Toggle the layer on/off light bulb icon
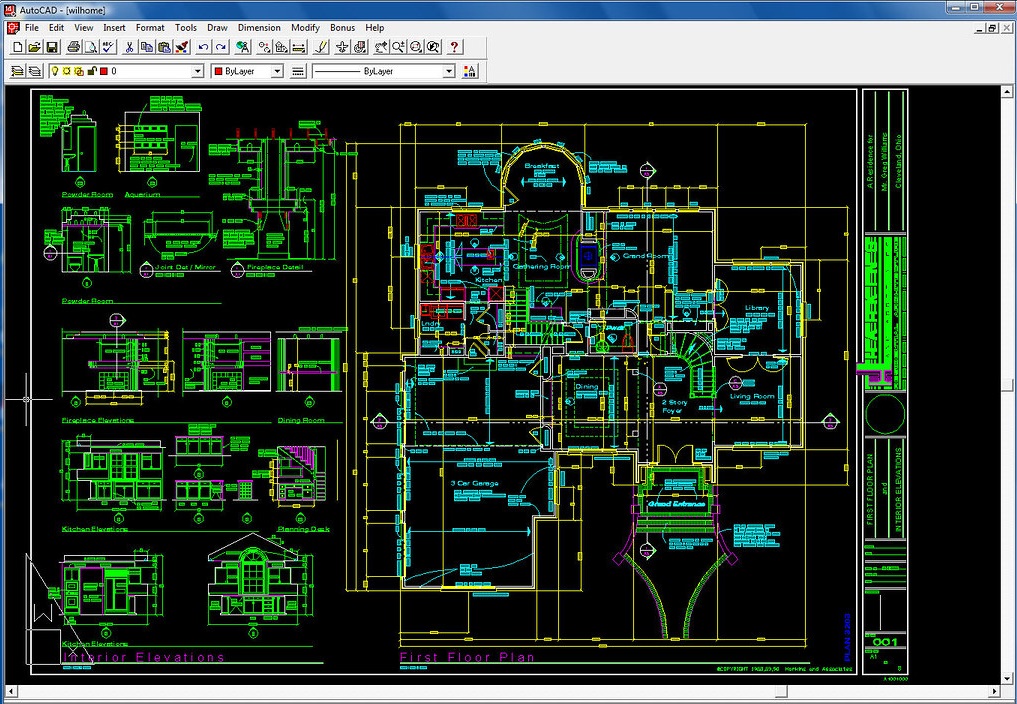 click(x=55, y=72)
